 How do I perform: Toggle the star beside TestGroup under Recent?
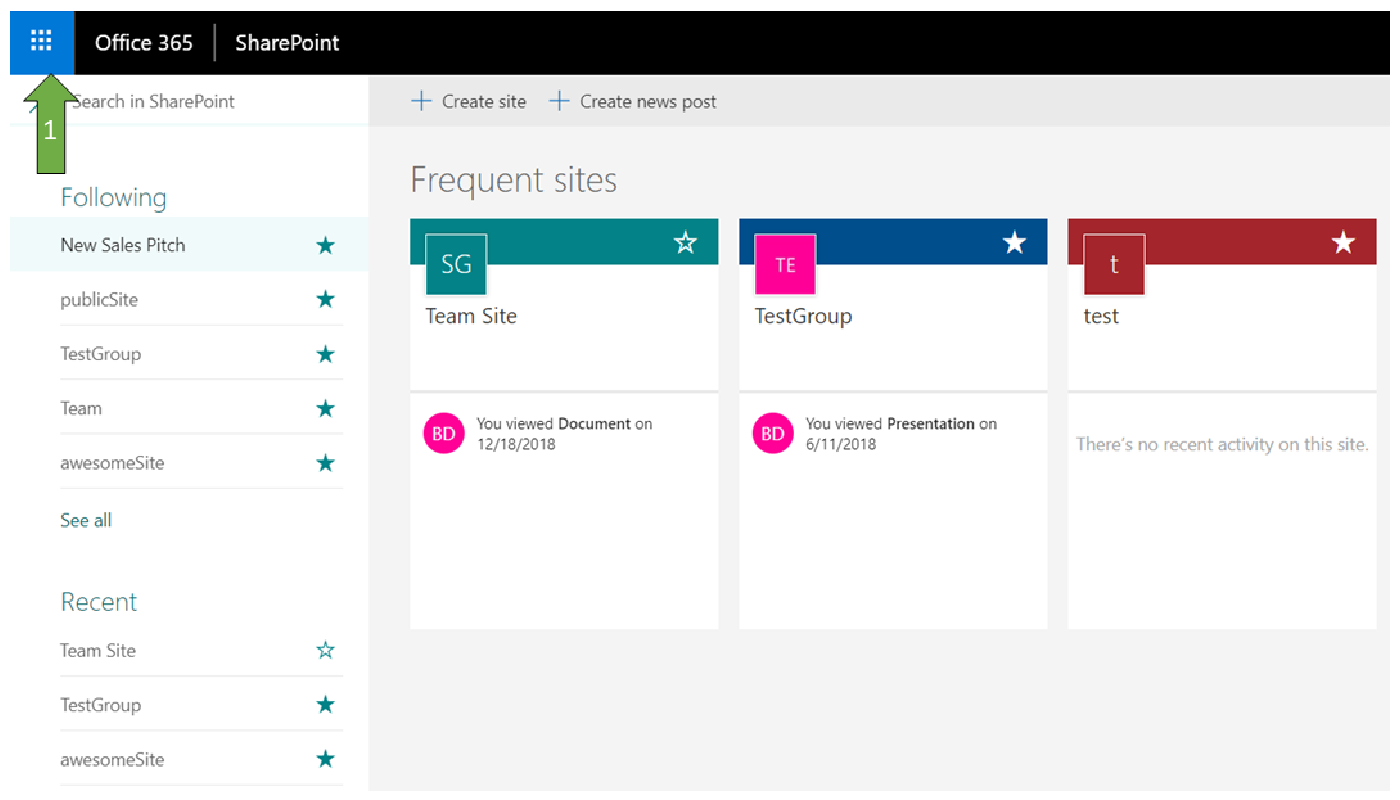click(325, 705)
